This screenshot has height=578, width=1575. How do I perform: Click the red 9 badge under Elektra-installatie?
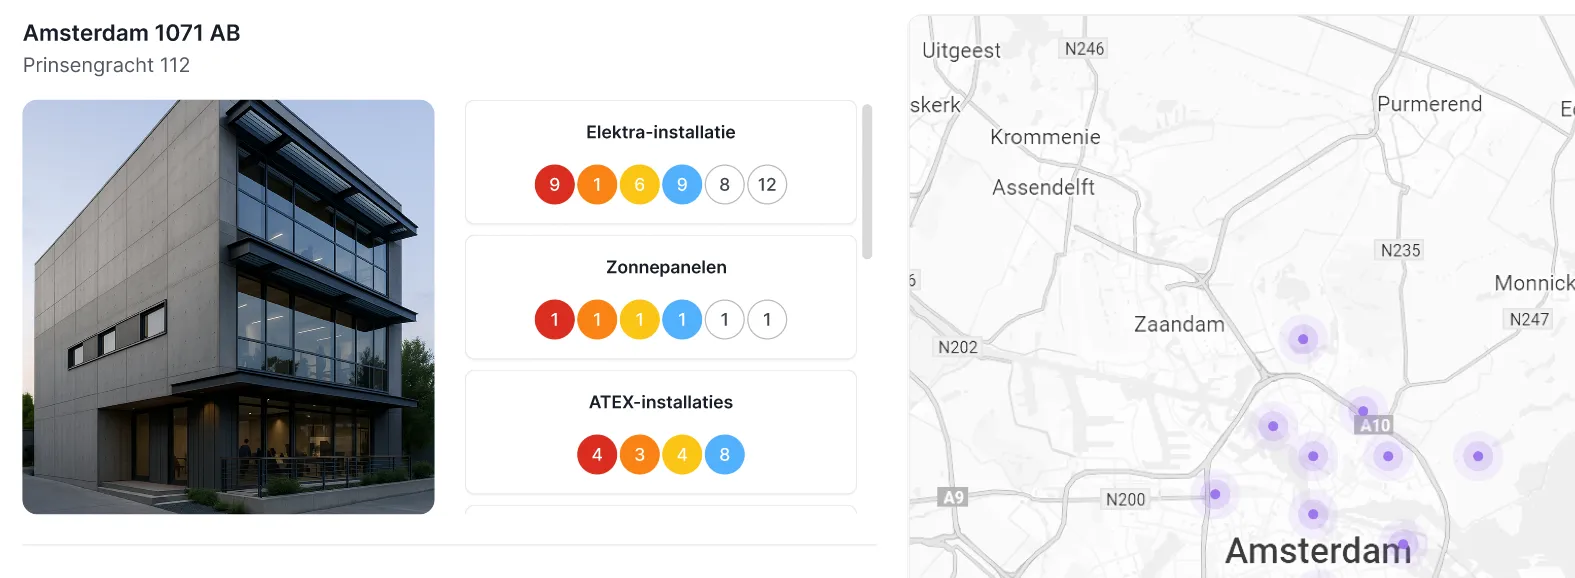coord(555,184)
